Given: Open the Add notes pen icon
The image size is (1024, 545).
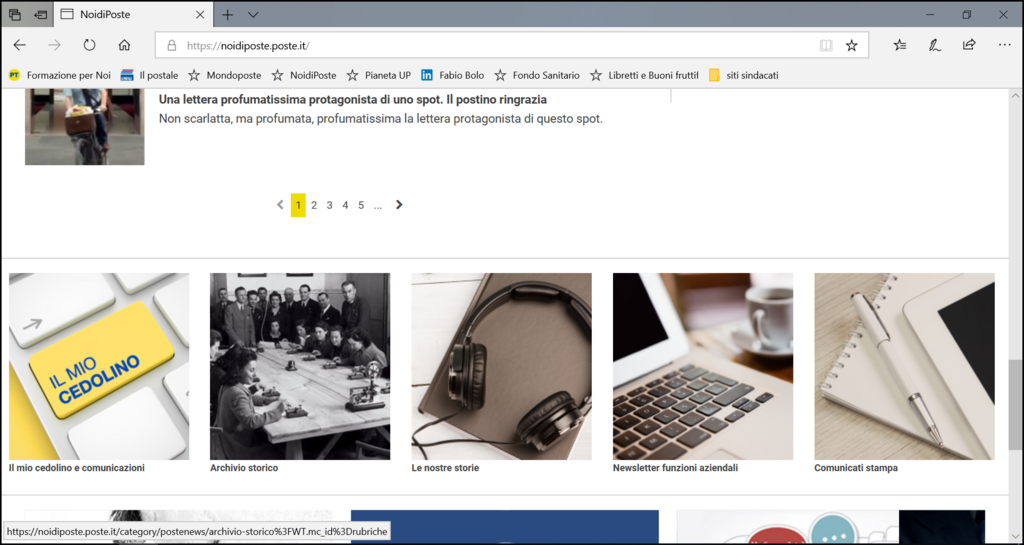Looking at the screenshot, I should 935,45.
